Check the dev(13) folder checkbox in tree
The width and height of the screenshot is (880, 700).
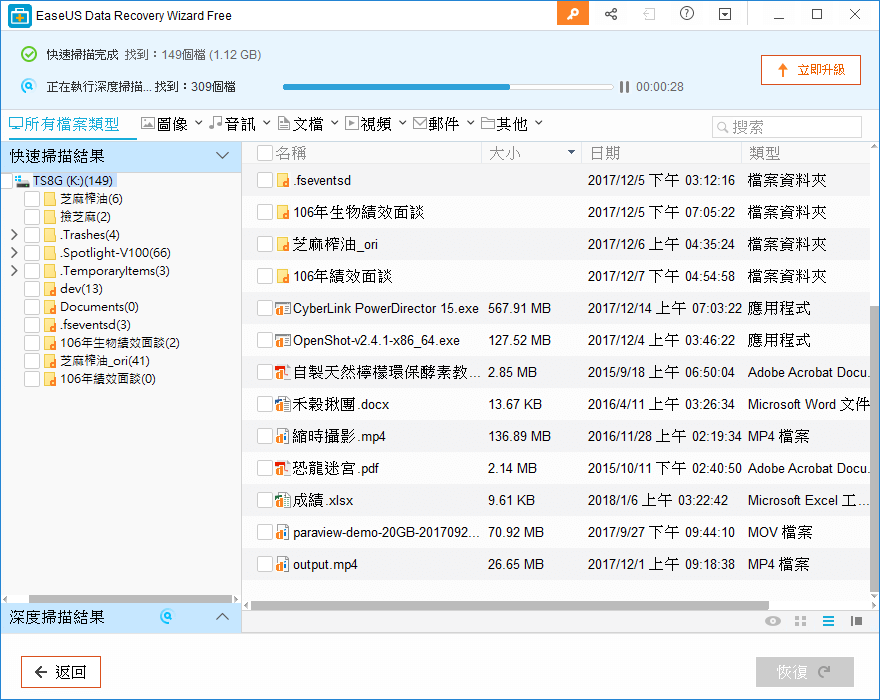(x=32, y=289)
